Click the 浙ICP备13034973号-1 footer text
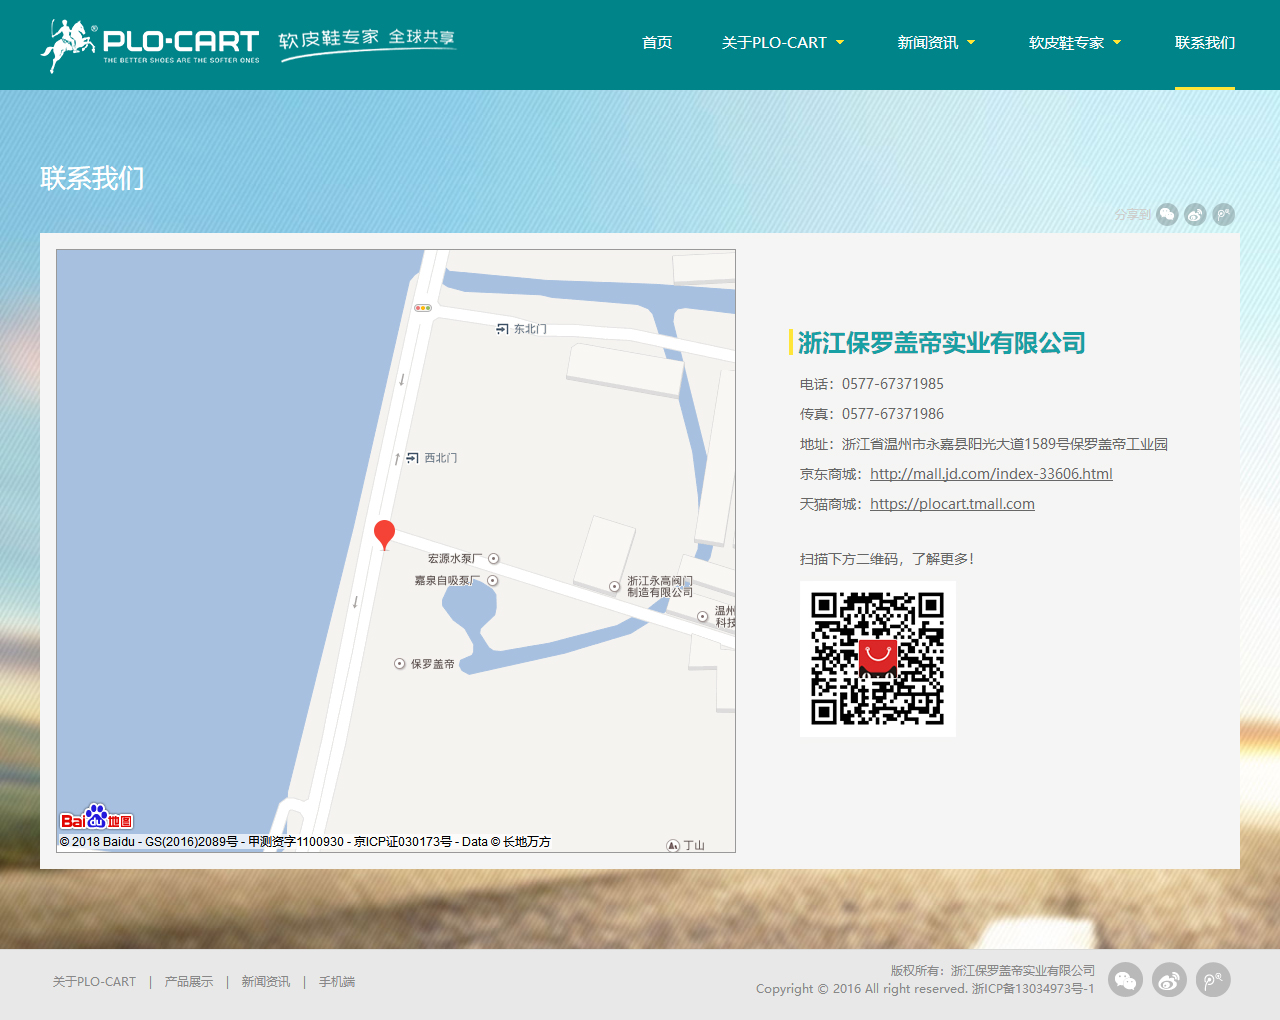The width and height of the screenshot is (1280, 1020). coord(1033,989)
